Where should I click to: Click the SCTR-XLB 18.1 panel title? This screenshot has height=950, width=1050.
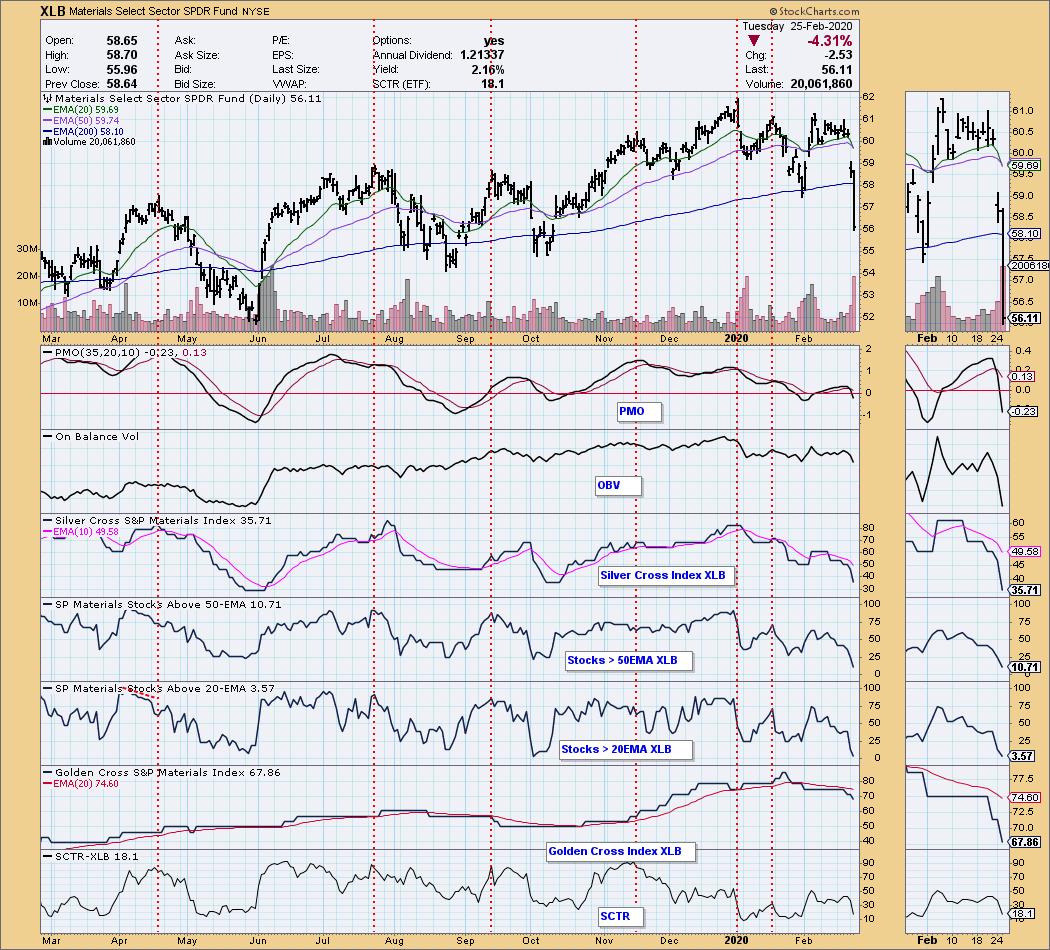coord(91,856)
